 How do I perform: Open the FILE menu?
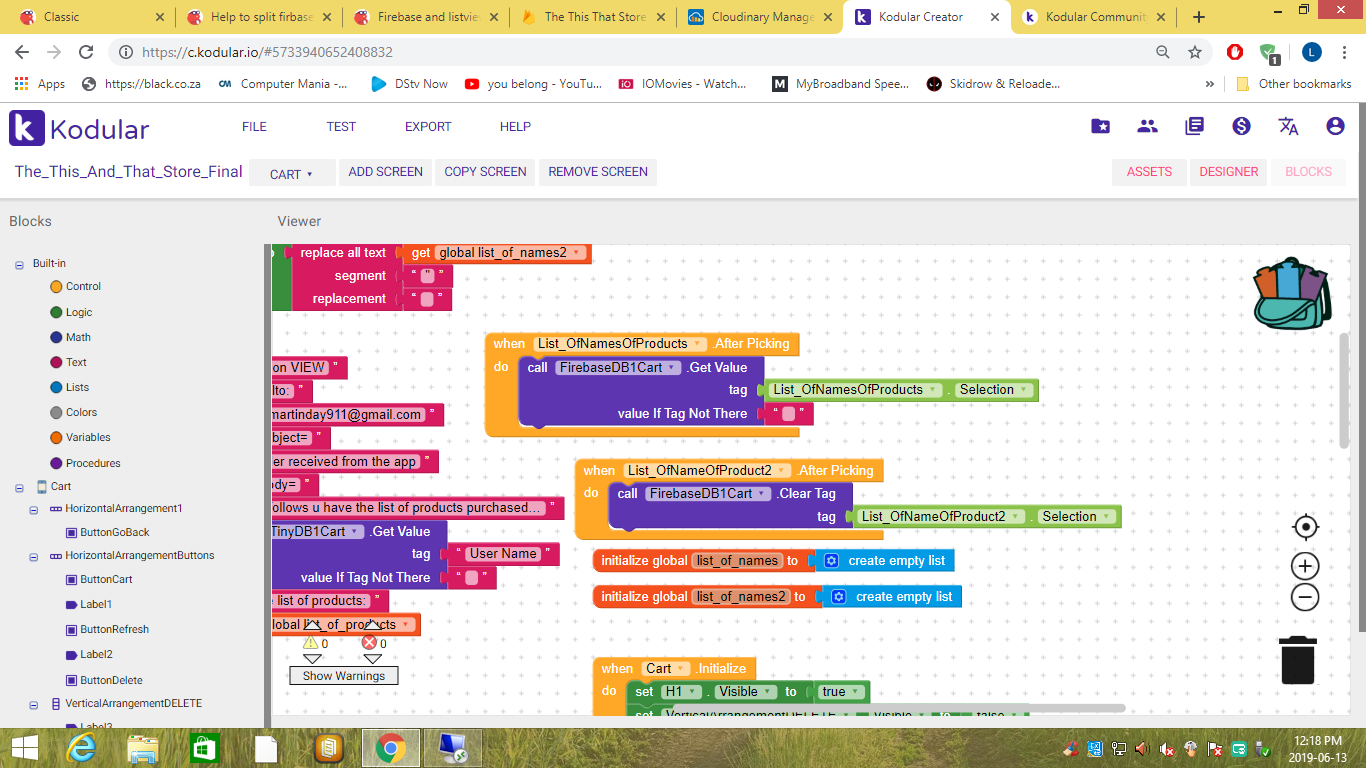click(x=254, y=127)
